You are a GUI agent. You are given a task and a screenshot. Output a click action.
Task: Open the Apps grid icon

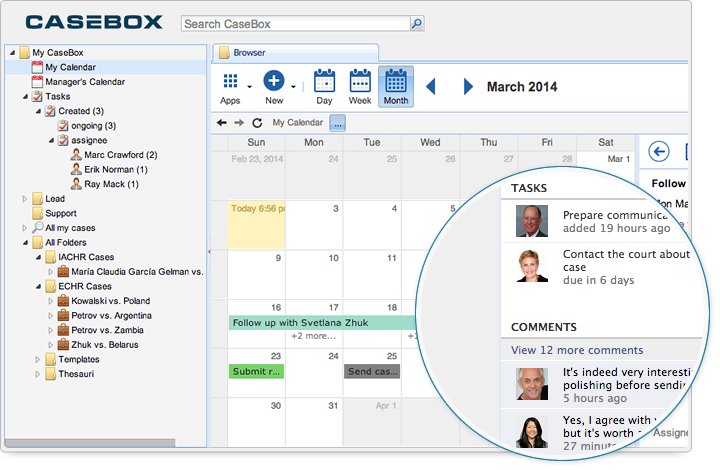(x=230, y=82)
